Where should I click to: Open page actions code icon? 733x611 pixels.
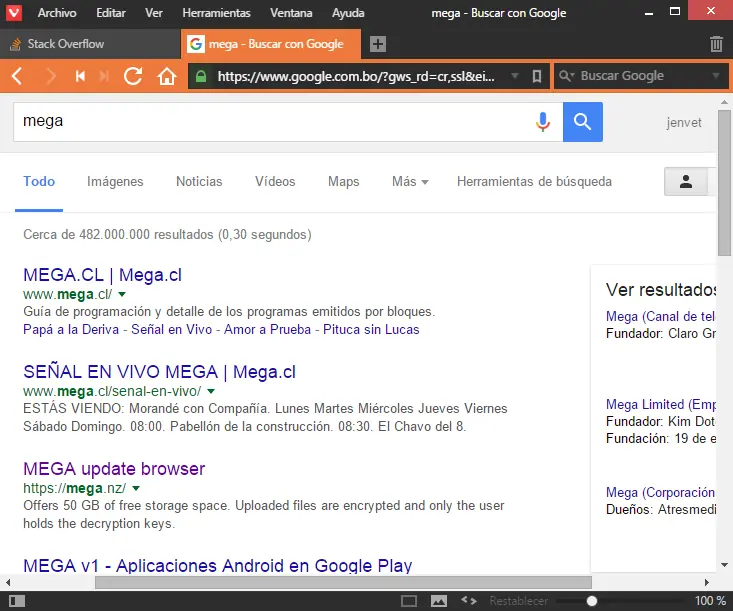tap(469, 601)
